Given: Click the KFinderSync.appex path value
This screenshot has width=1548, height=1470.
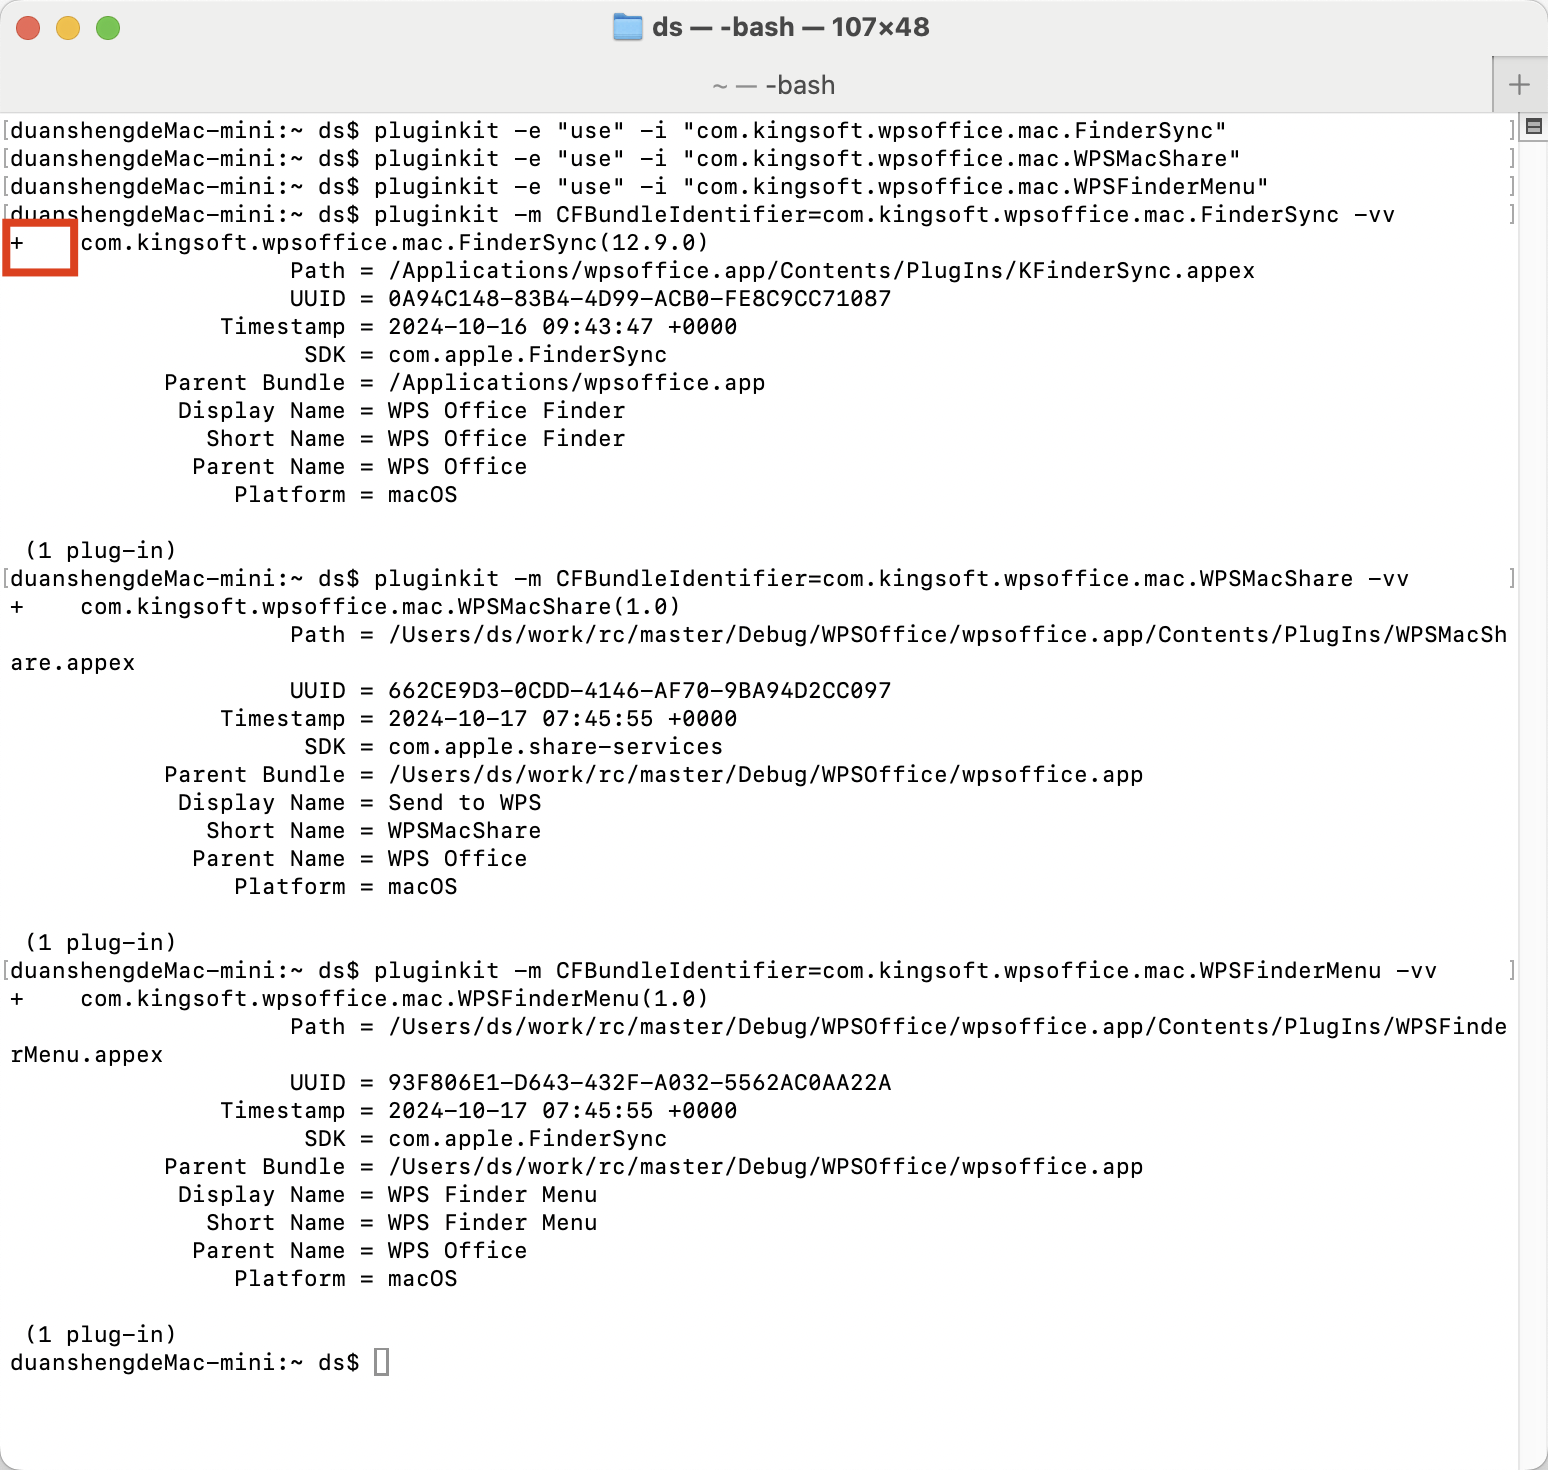Looking at the screenshot, I should pyautogui.click(x=821, y=271).
